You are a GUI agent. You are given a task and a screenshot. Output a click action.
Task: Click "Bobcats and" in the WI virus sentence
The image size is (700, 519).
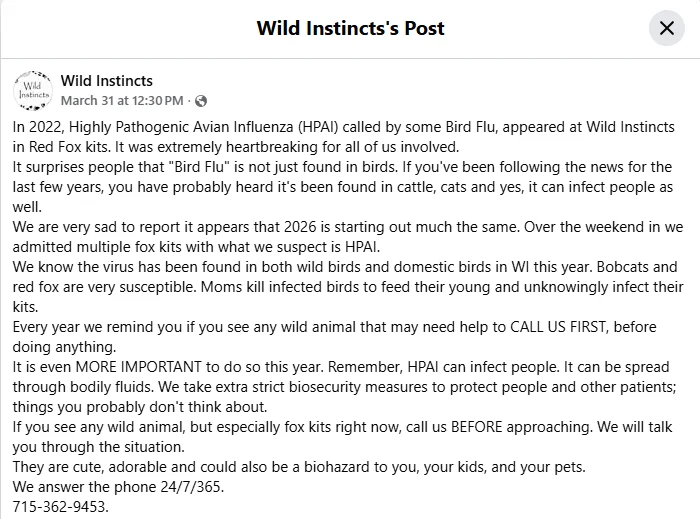click(x=637, y=267)
